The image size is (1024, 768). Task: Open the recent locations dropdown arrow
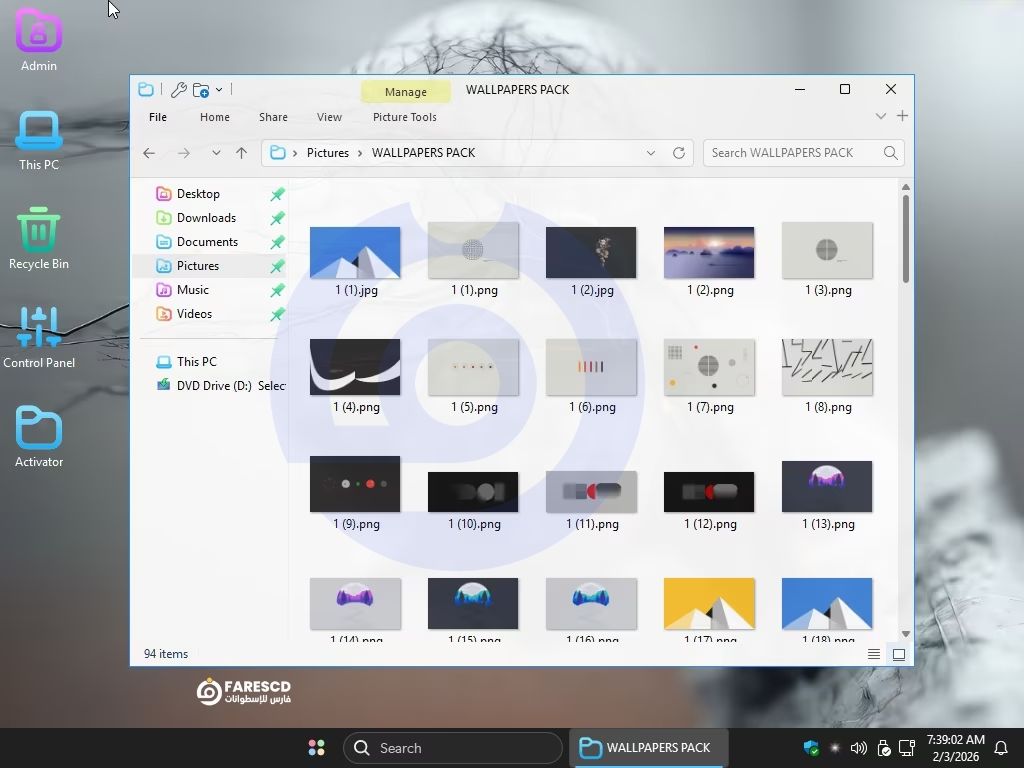tap(215, 153)
